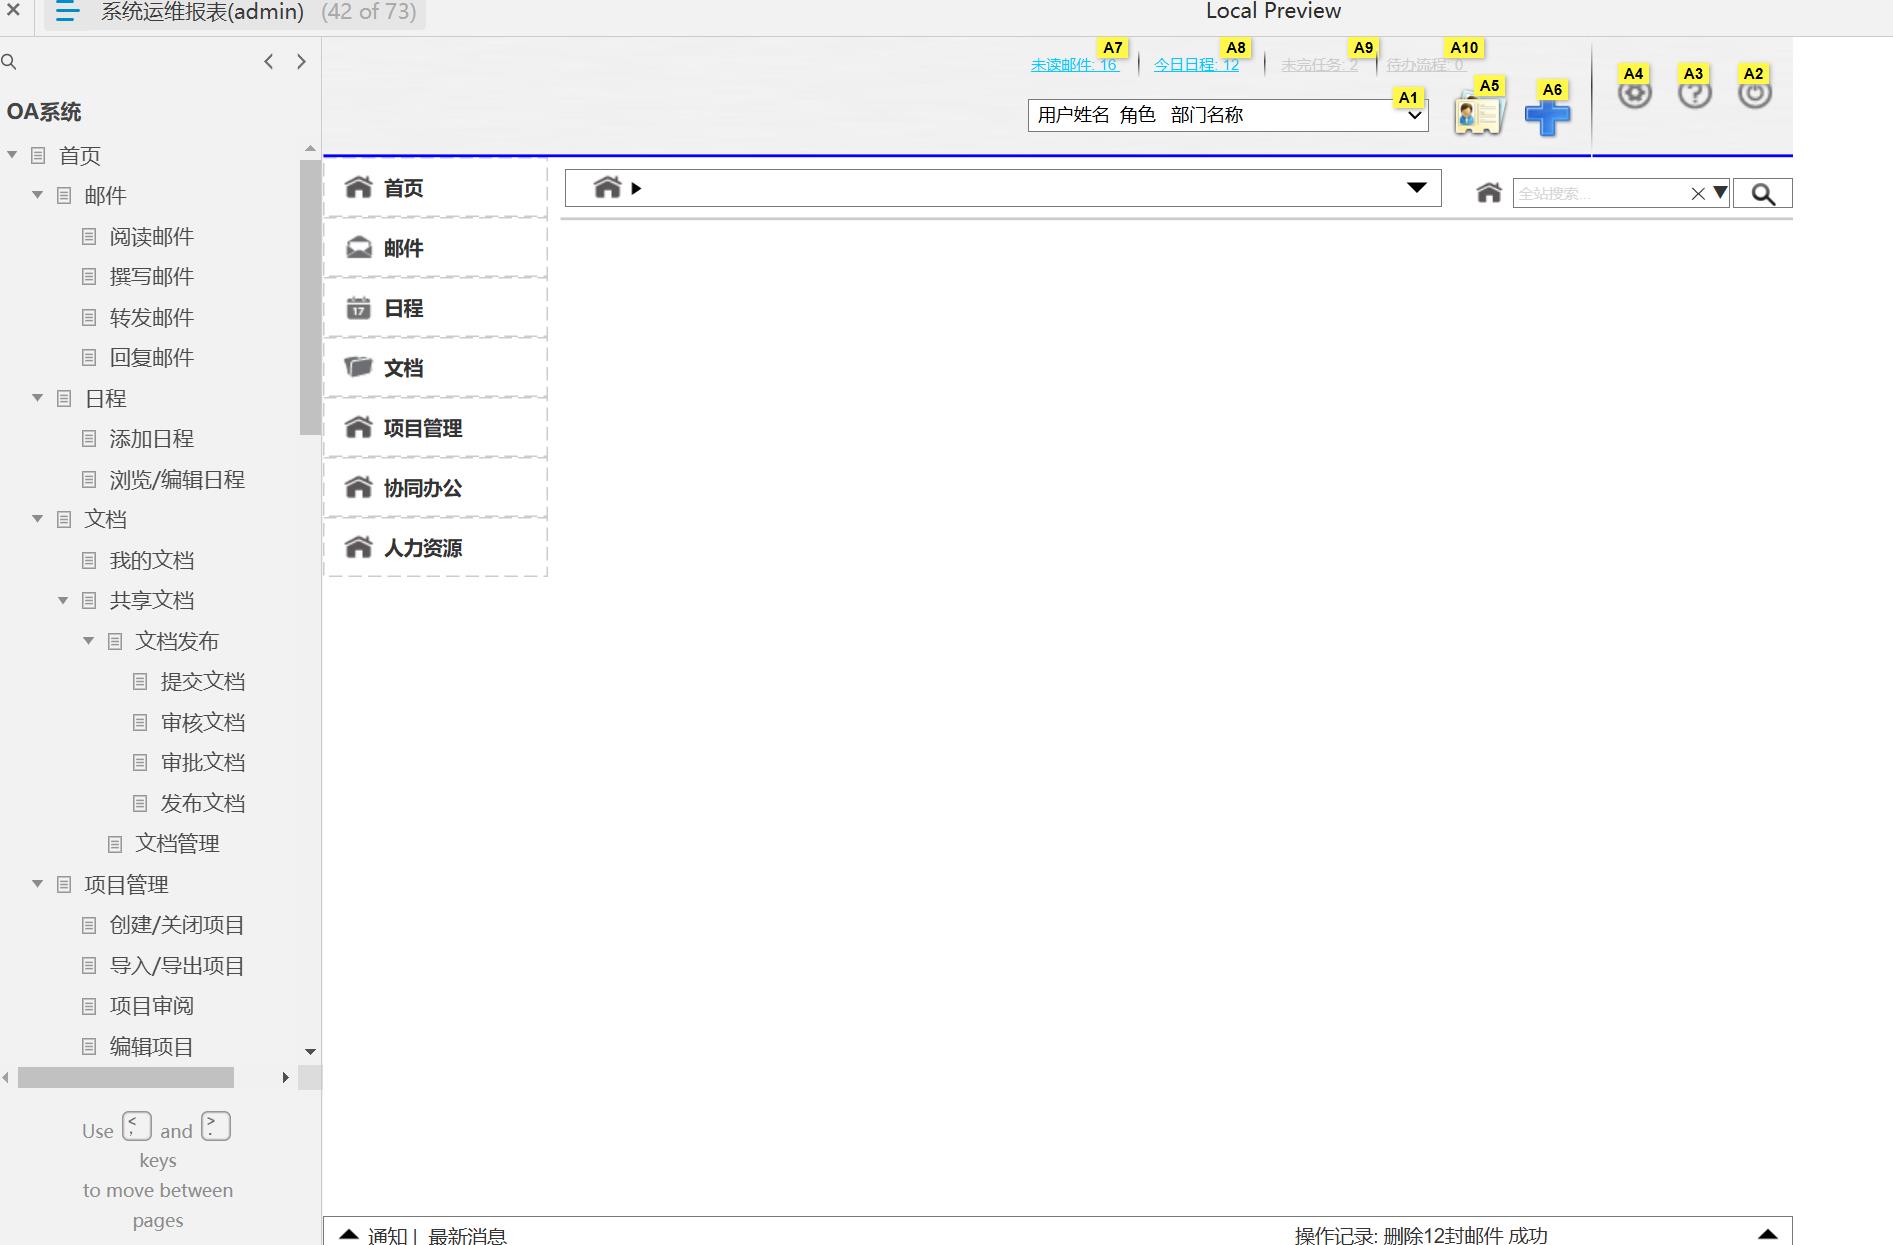This screenshot has width=1893, height=1245.
Task: Click the home icon beside site search
Action: [1489, 192]
